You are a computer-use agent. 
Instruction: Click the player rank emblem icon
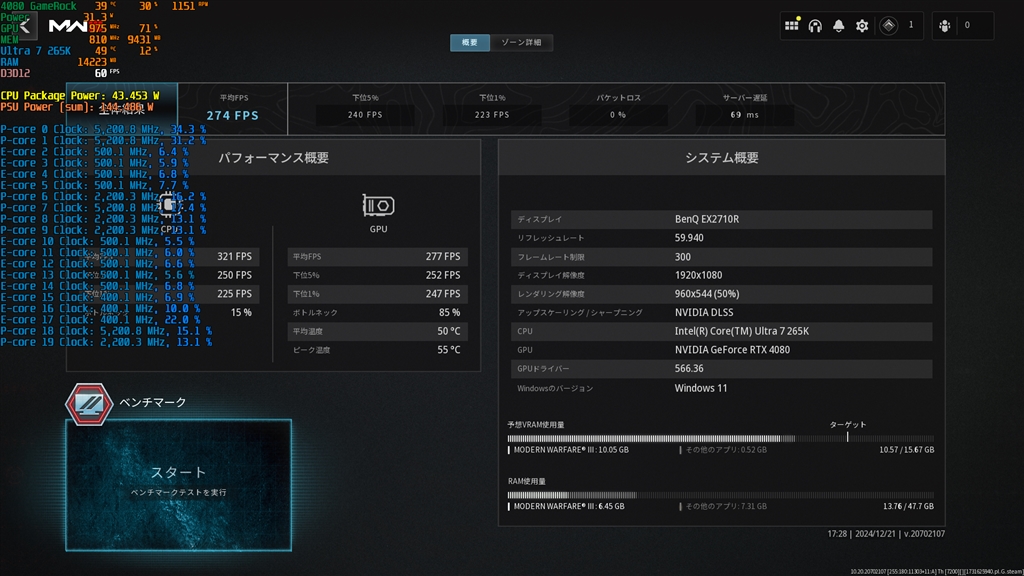[x=889, y=25]
